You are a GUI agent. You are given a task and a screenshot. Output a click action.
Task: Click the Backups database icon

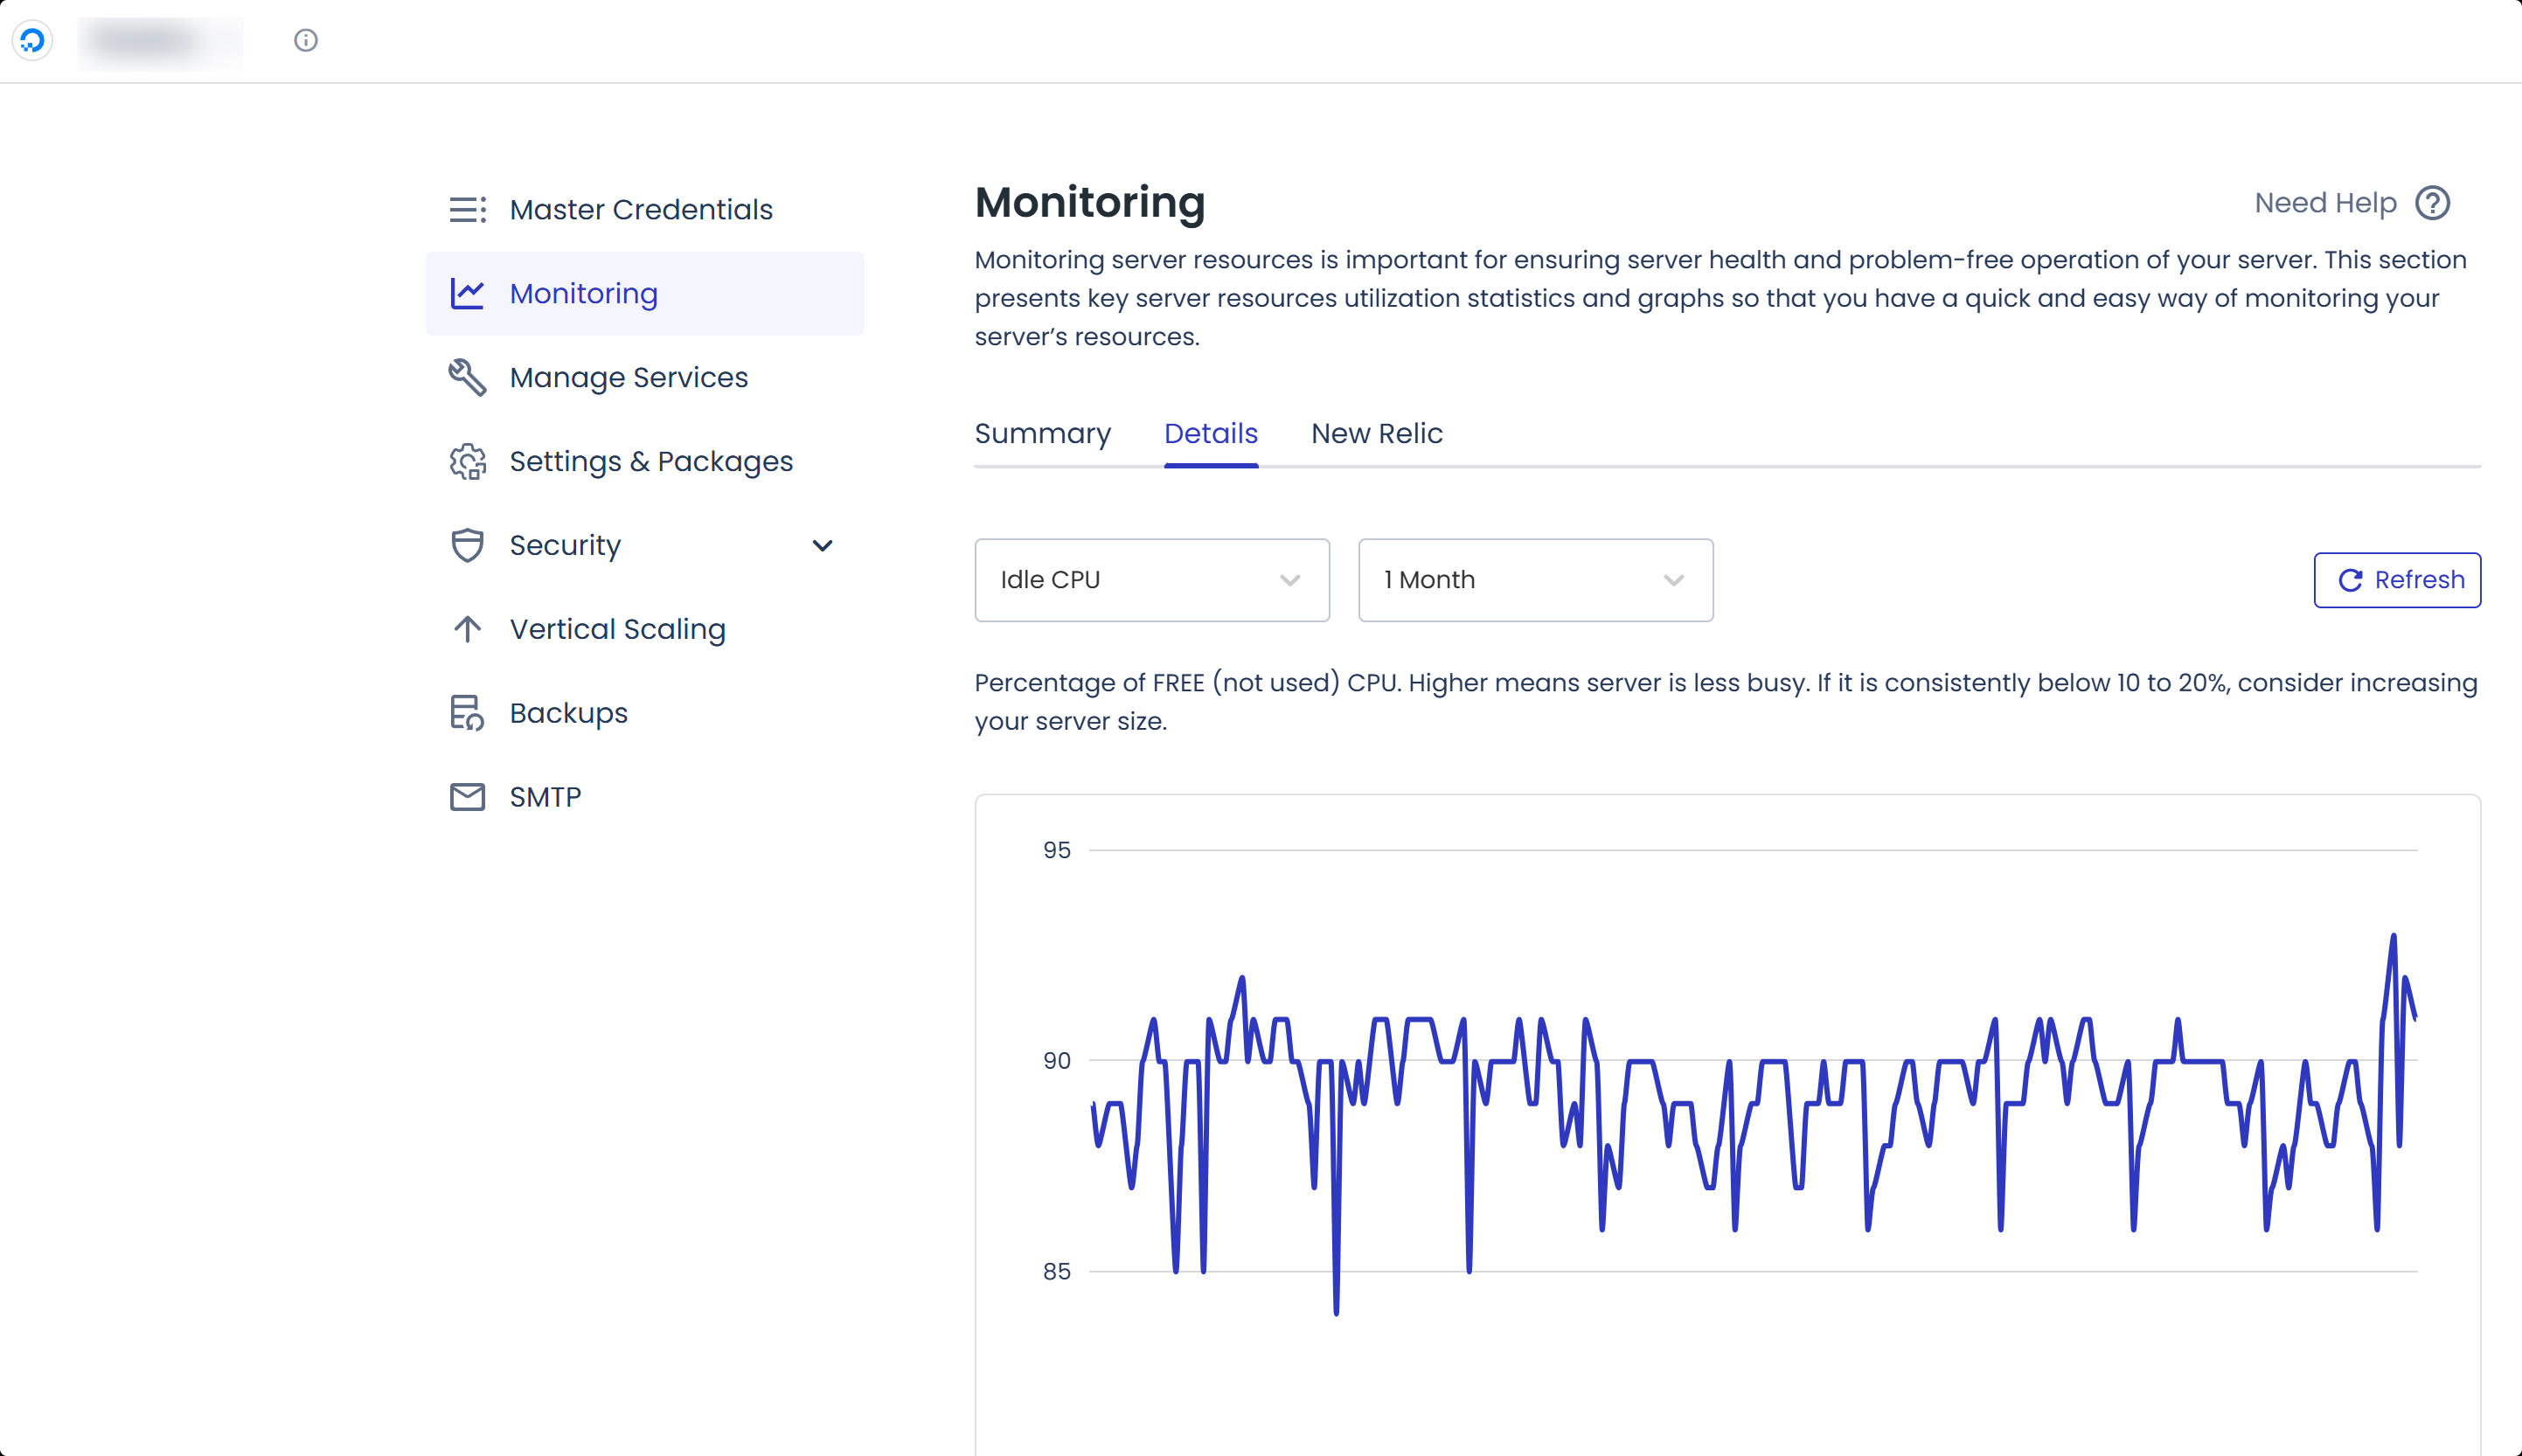(467, 713)
